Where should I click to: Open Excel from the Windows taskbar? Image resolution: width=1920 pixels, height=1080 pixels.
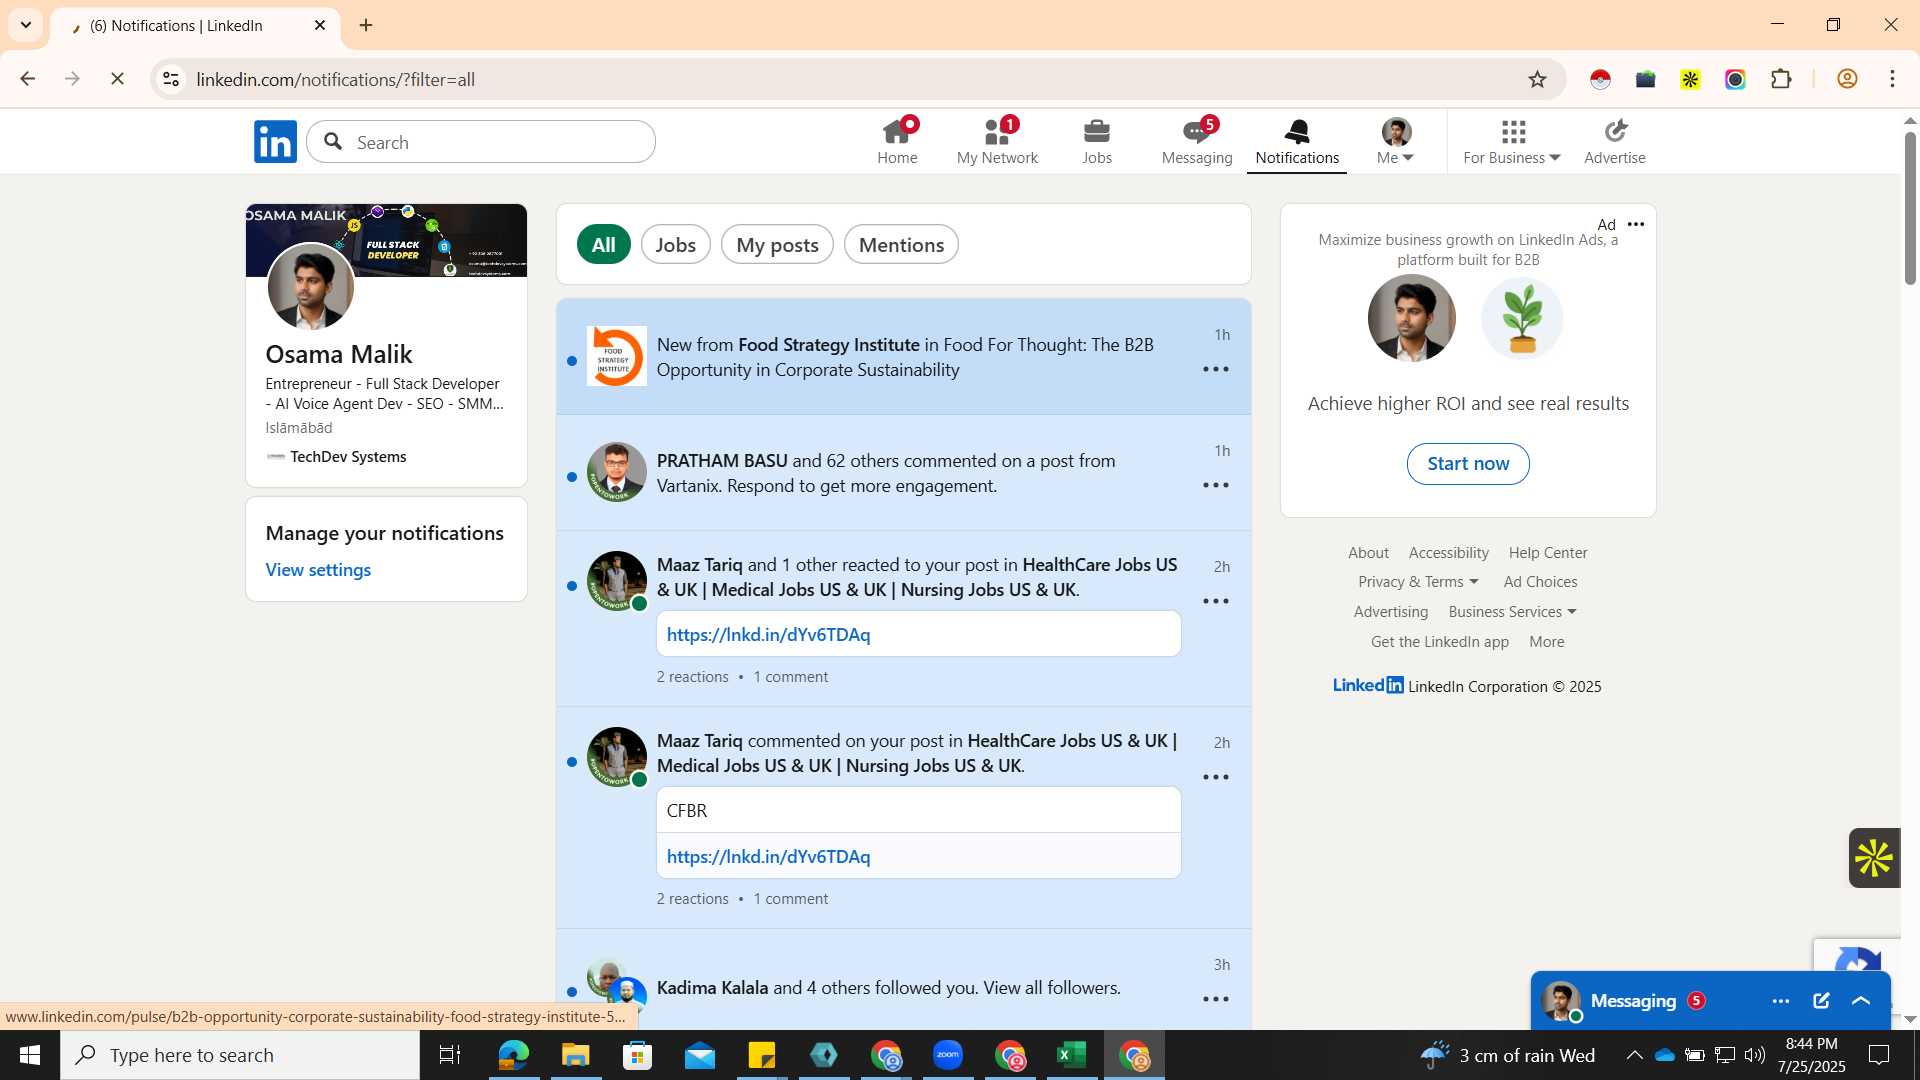coord(1072,1055)
